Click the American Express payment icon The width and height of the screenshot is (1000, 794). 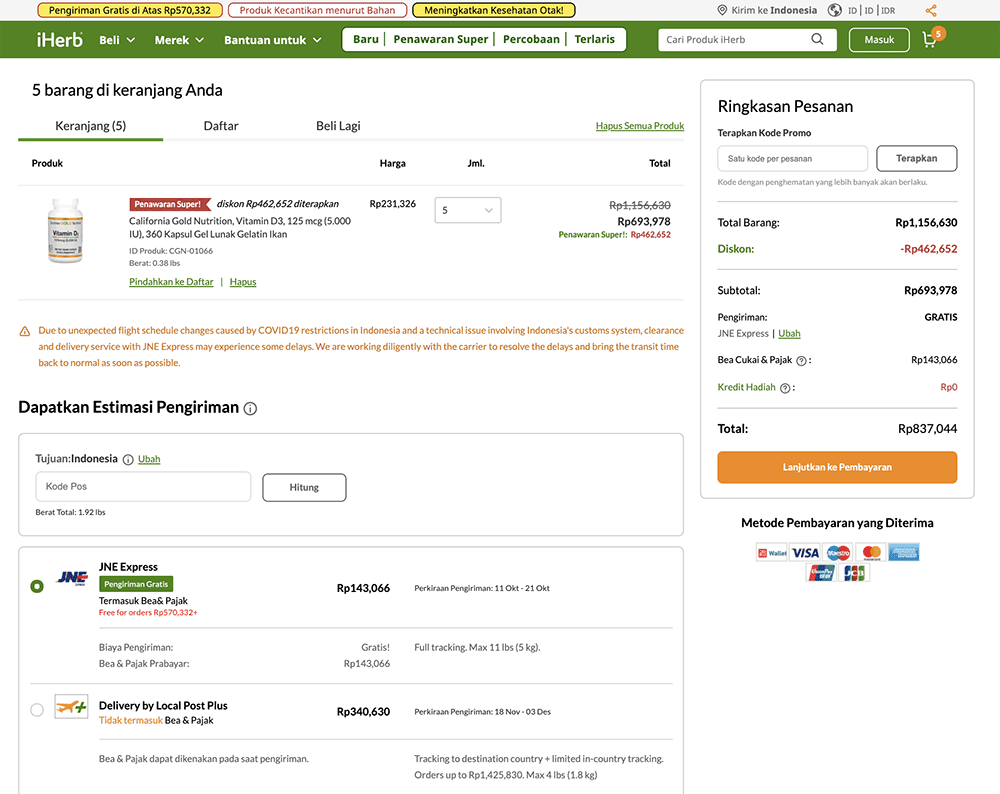[x=904, y=553]
